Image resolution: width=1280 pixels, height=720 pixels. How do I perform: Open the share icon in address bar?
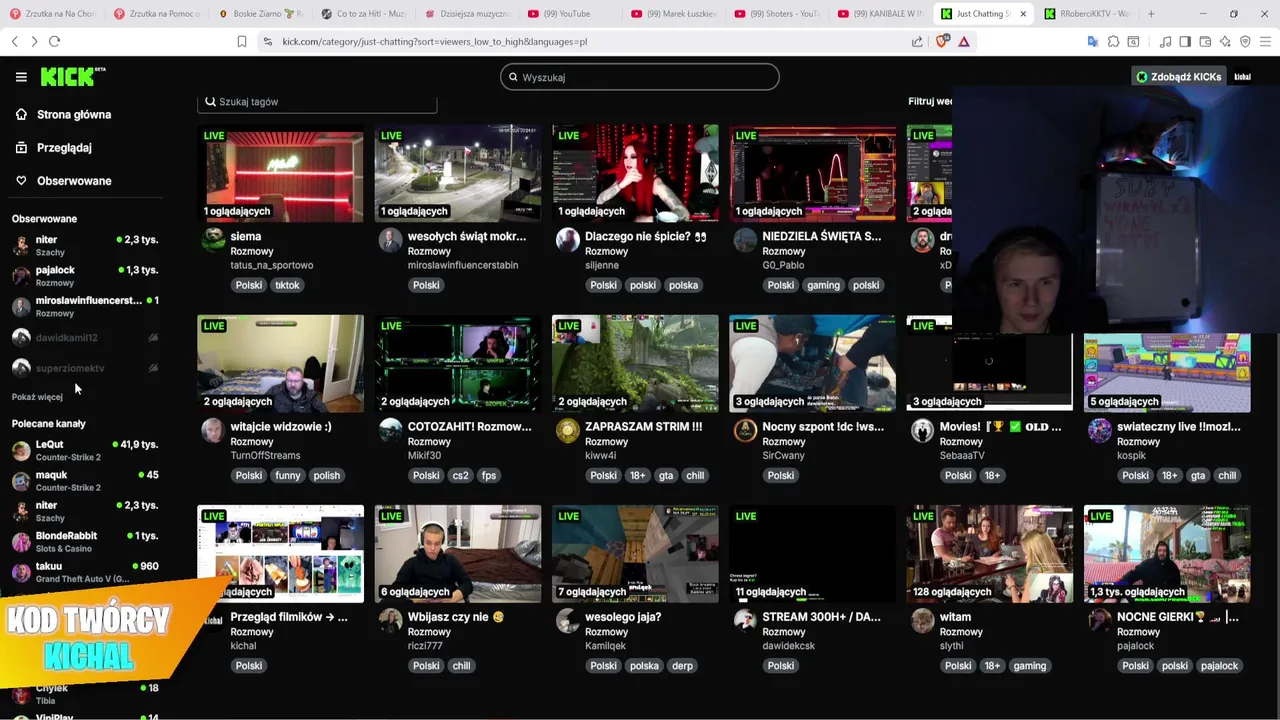[x=917, y=41]
